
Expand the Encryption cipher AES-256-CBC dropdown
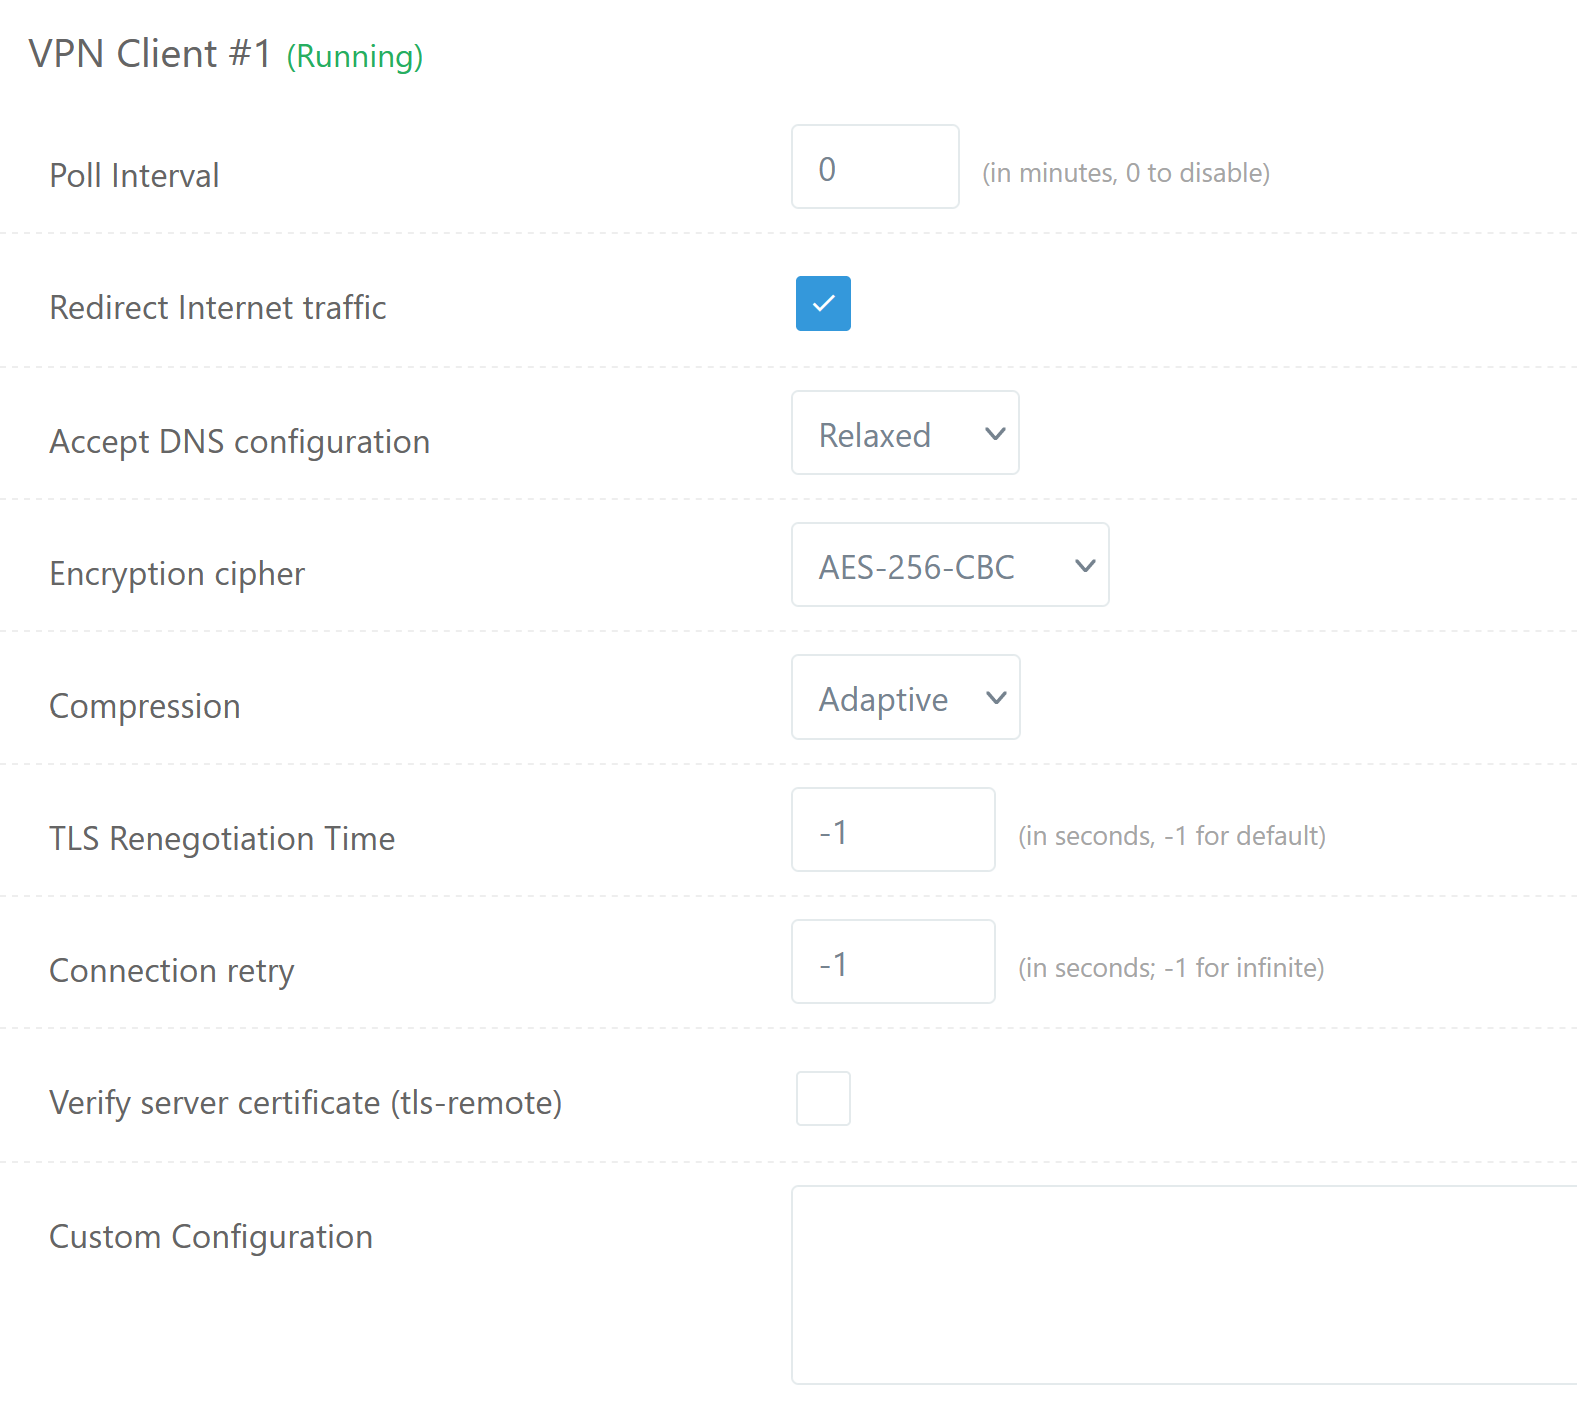tap(950, 565)
